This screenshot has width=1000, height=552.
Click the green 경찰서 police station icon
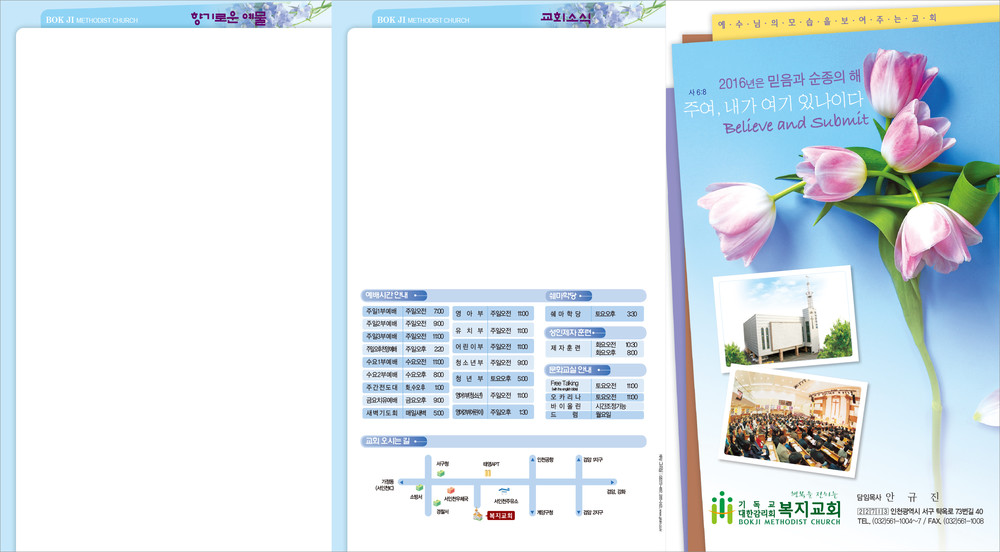point(438,502)
